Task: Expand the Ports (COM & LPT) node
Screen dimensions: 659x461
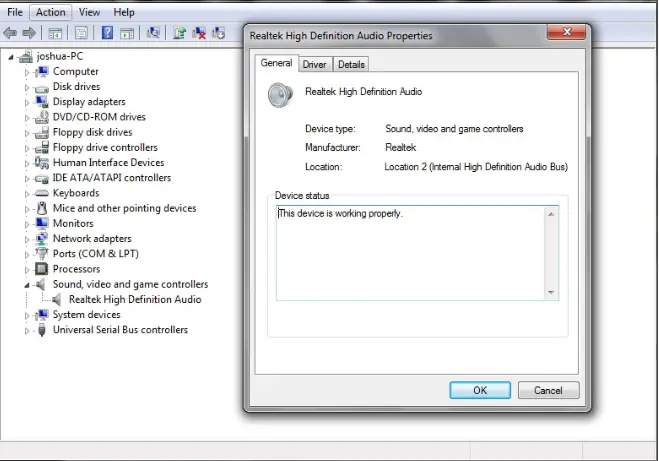Action: coord(27,255)
